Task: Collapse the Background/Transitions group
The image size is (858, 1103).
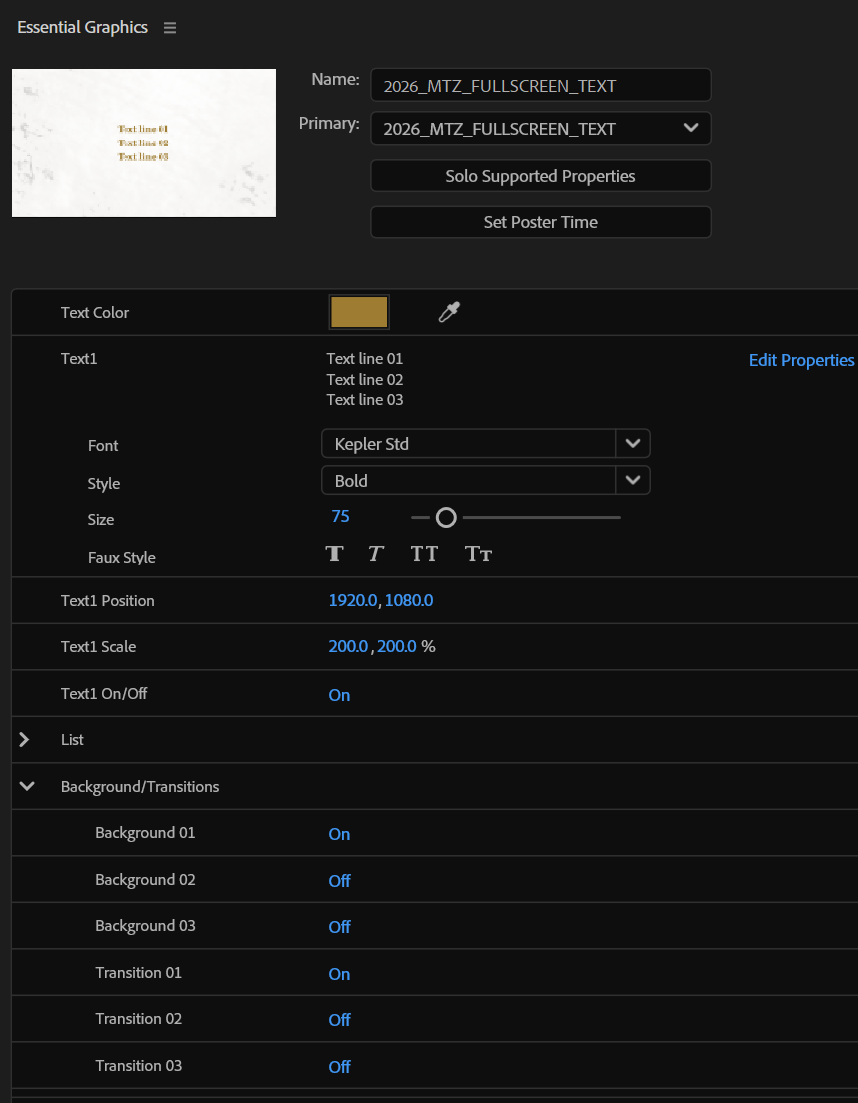Action: [x=27, y=786]
